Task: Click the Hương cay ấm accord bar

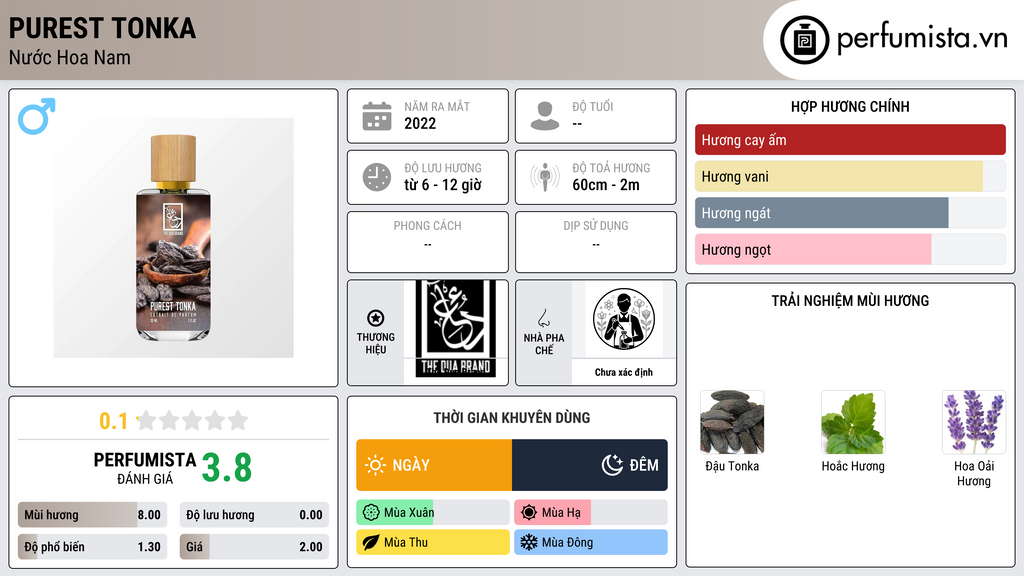Action: 850,140
